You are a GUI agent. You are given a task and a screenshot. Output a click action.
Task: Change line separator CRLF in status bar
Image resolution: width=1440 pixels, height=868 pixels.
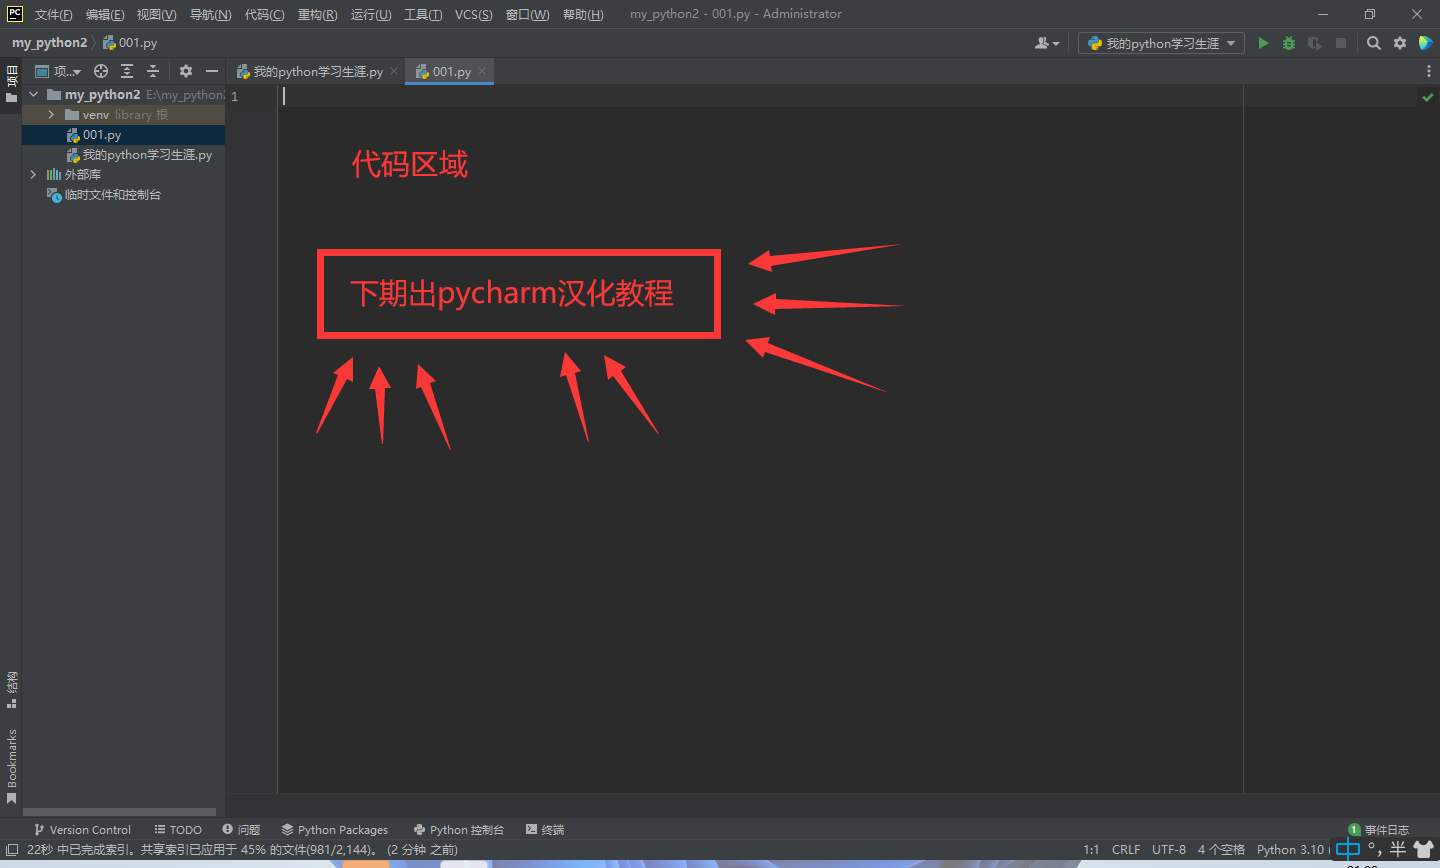click(1126, 850)
